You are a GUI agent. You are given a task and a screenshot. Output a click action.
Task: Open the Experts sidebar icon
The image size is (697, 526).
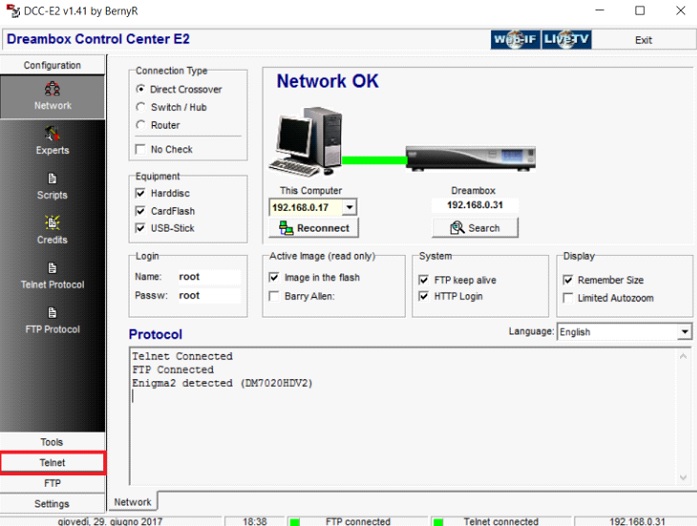tap(52, 140)
